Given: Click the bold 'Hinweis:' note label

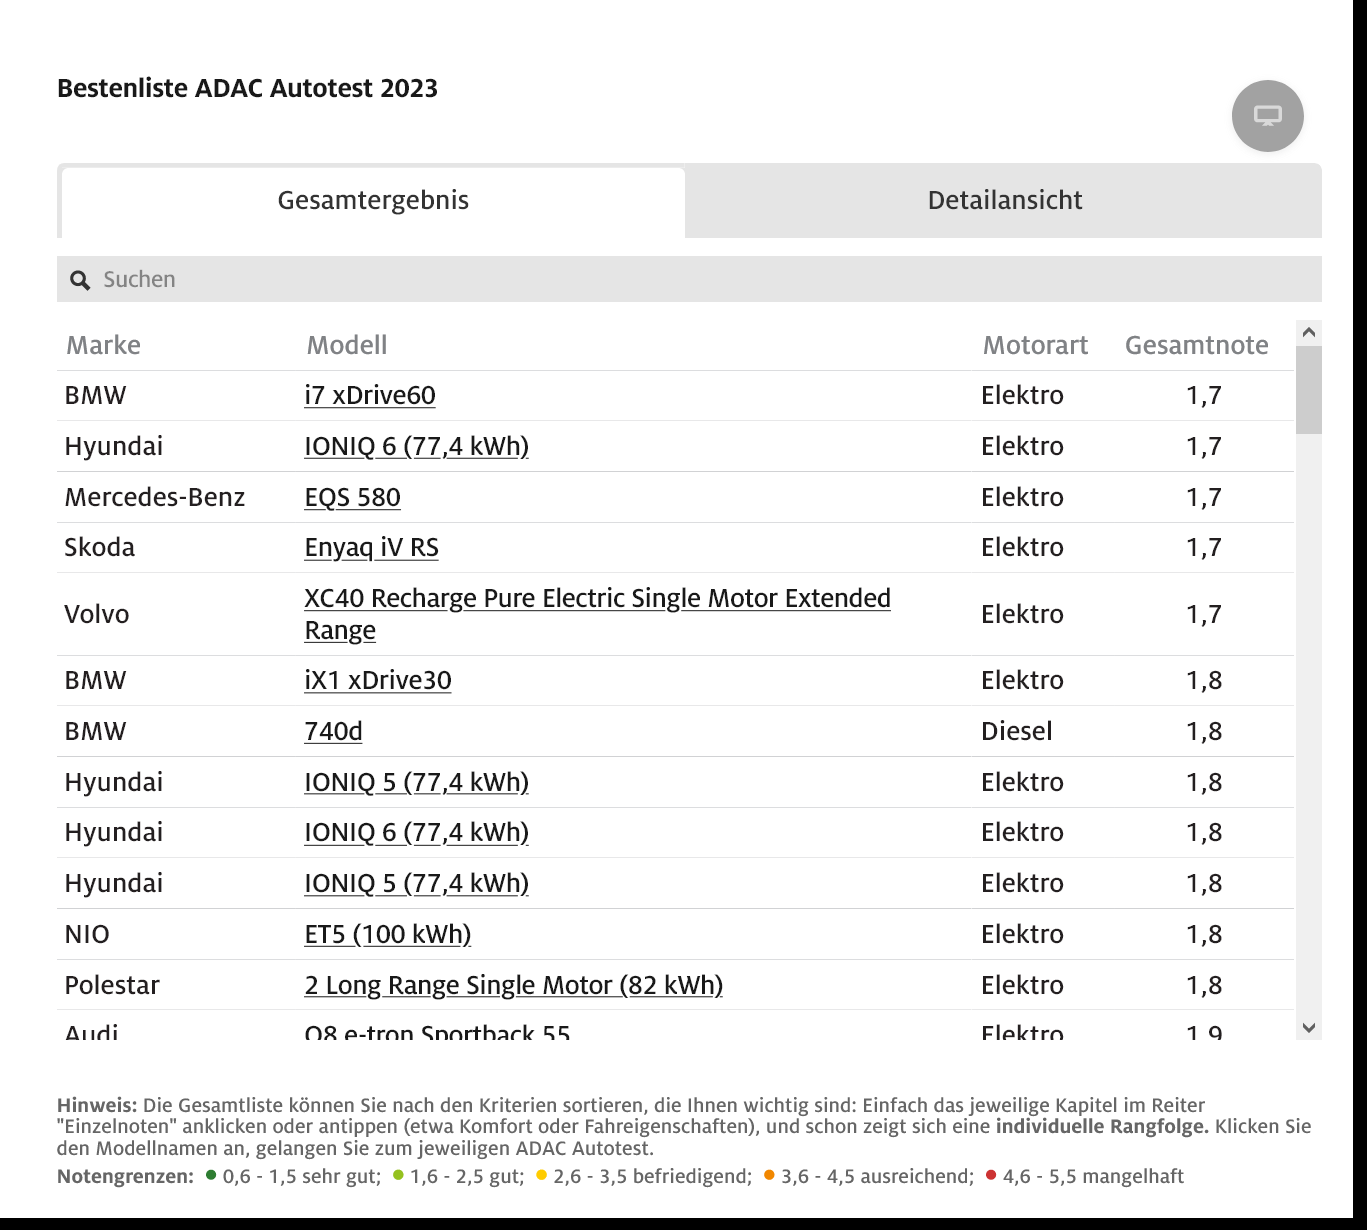Looking at the screenshot, I should pyautogui.click(x=97, y=1105).
